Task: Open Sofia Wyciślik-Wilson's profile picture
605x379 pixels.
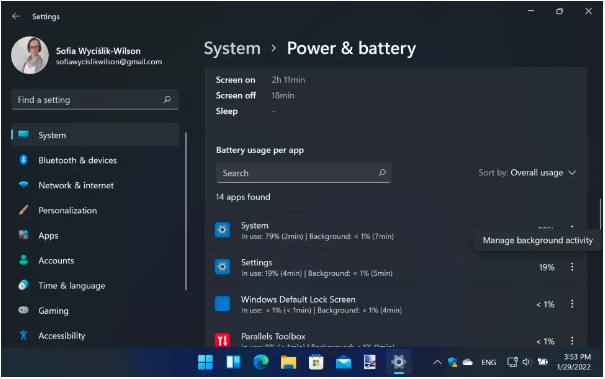Action: tap(30, 55)
